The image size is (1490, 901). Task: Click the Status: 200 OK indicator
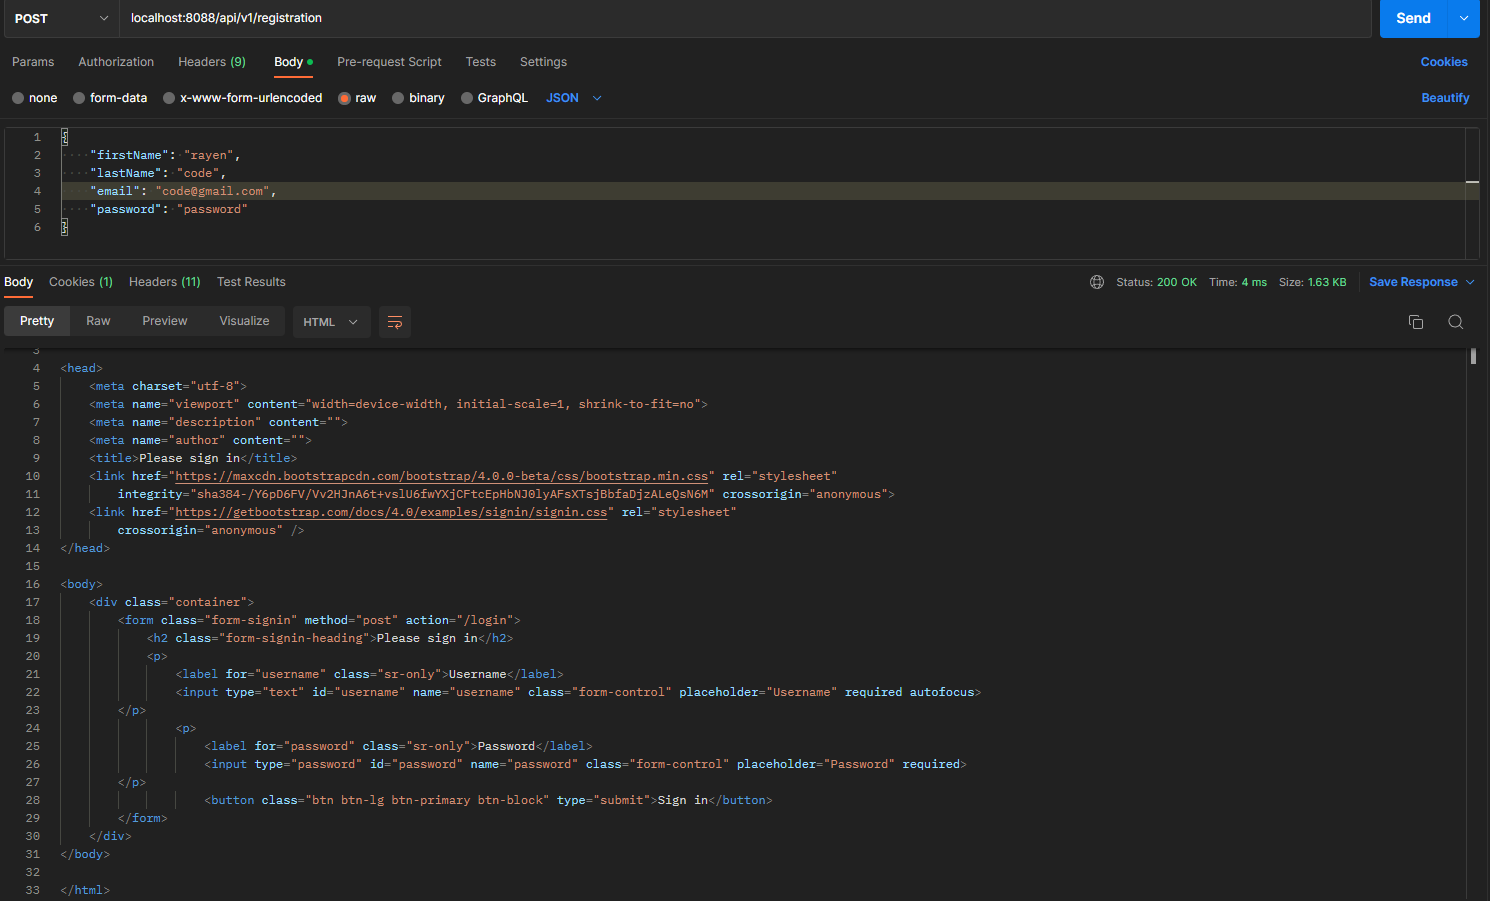point(1156,282)
